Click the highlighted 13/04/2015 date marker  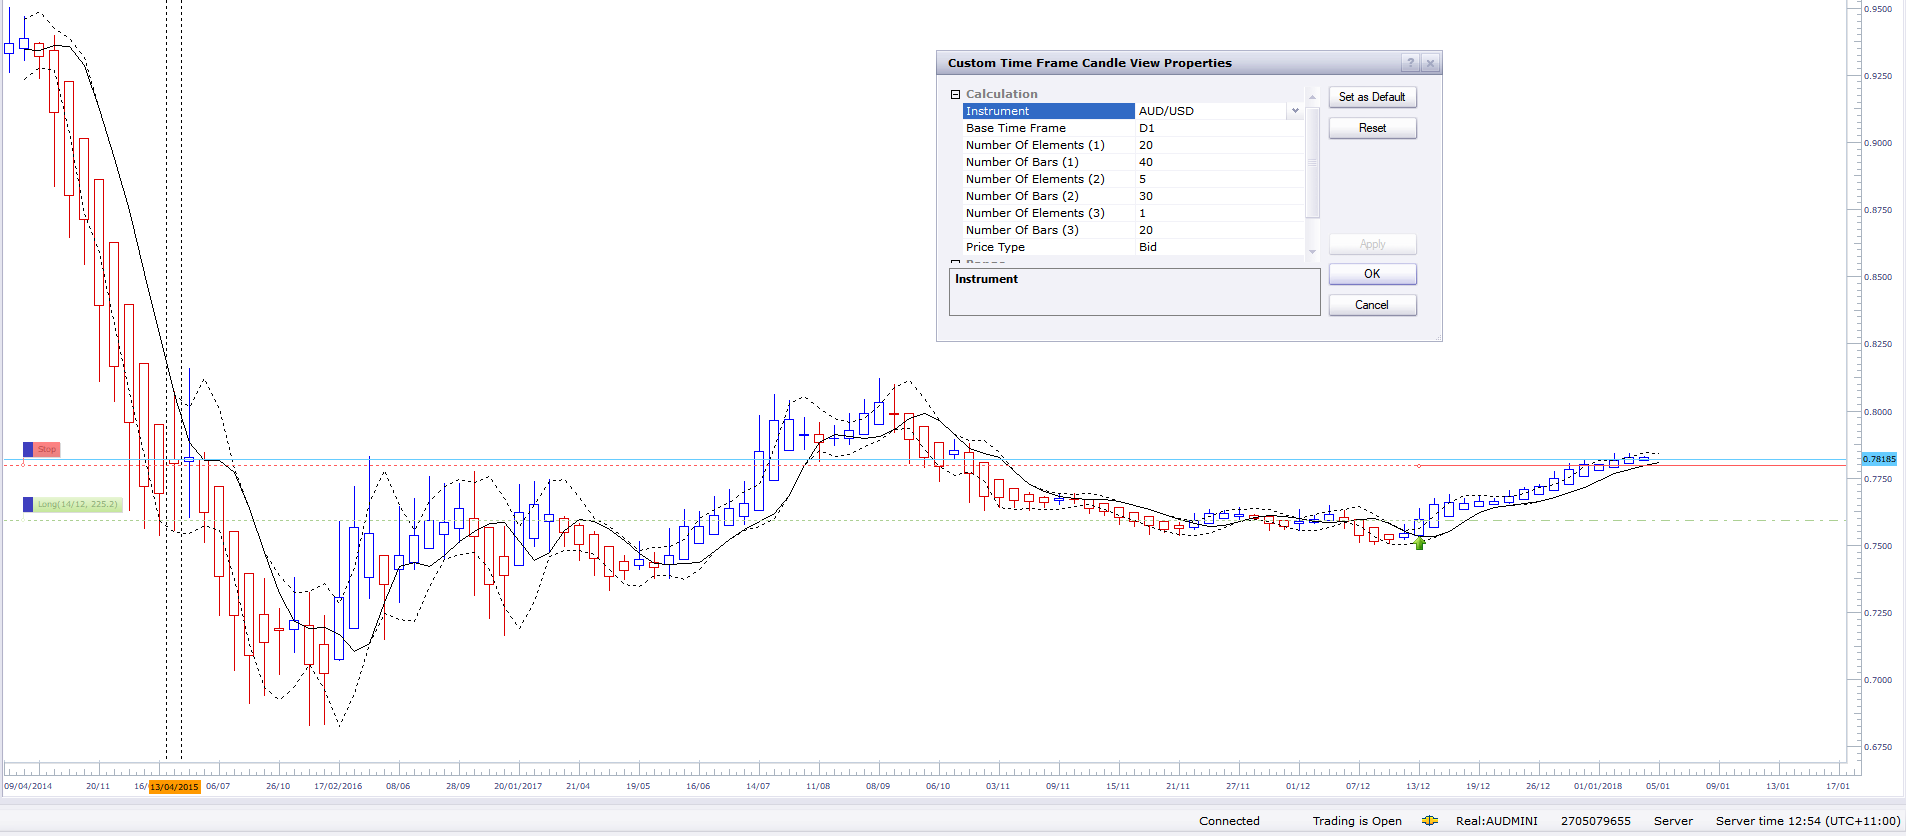[175, 787]
